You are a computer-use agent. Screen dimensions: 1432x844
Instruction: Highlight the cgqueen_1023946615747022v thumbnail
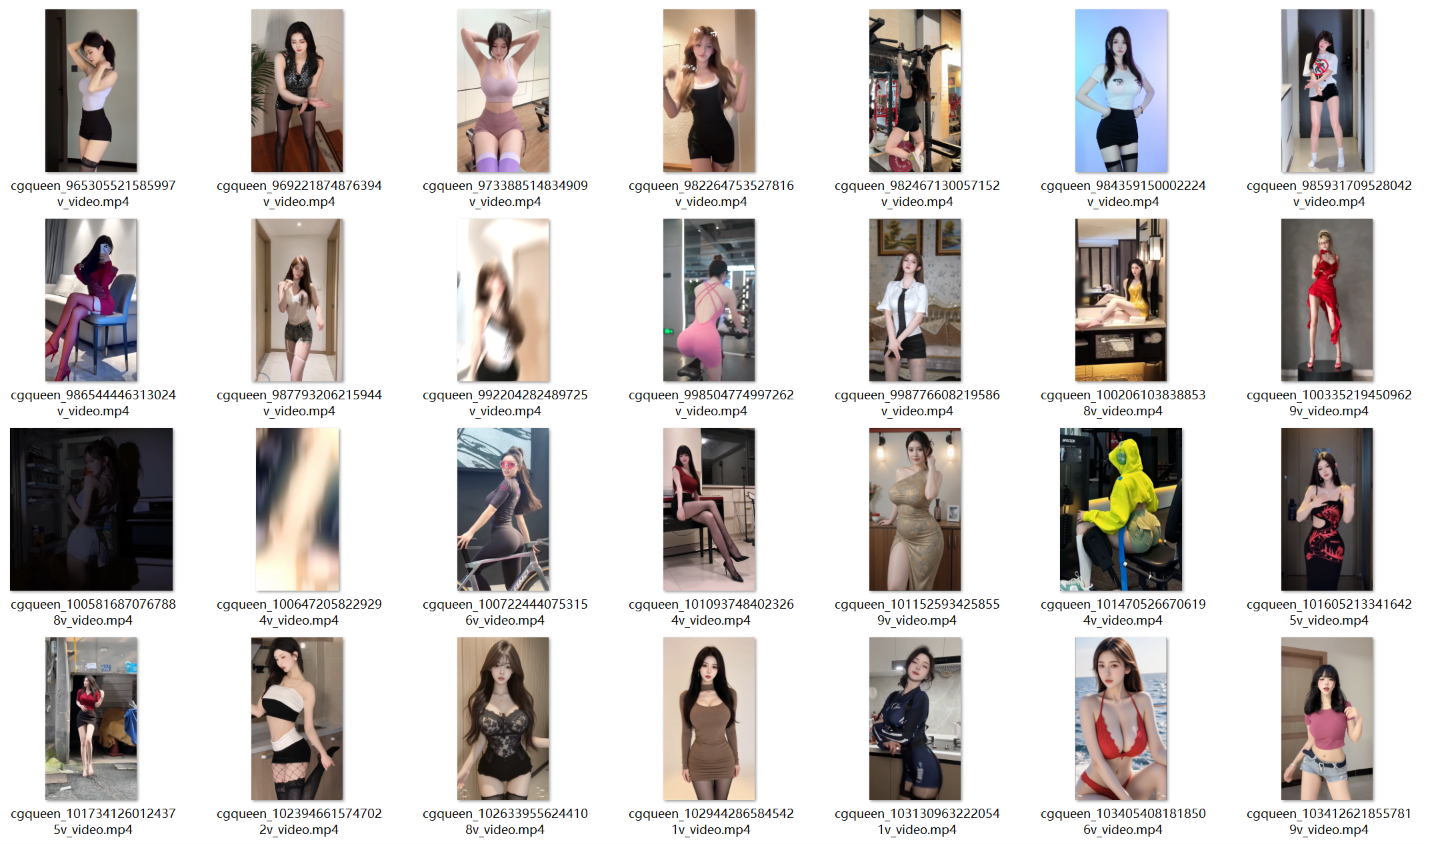coord(297,719)
